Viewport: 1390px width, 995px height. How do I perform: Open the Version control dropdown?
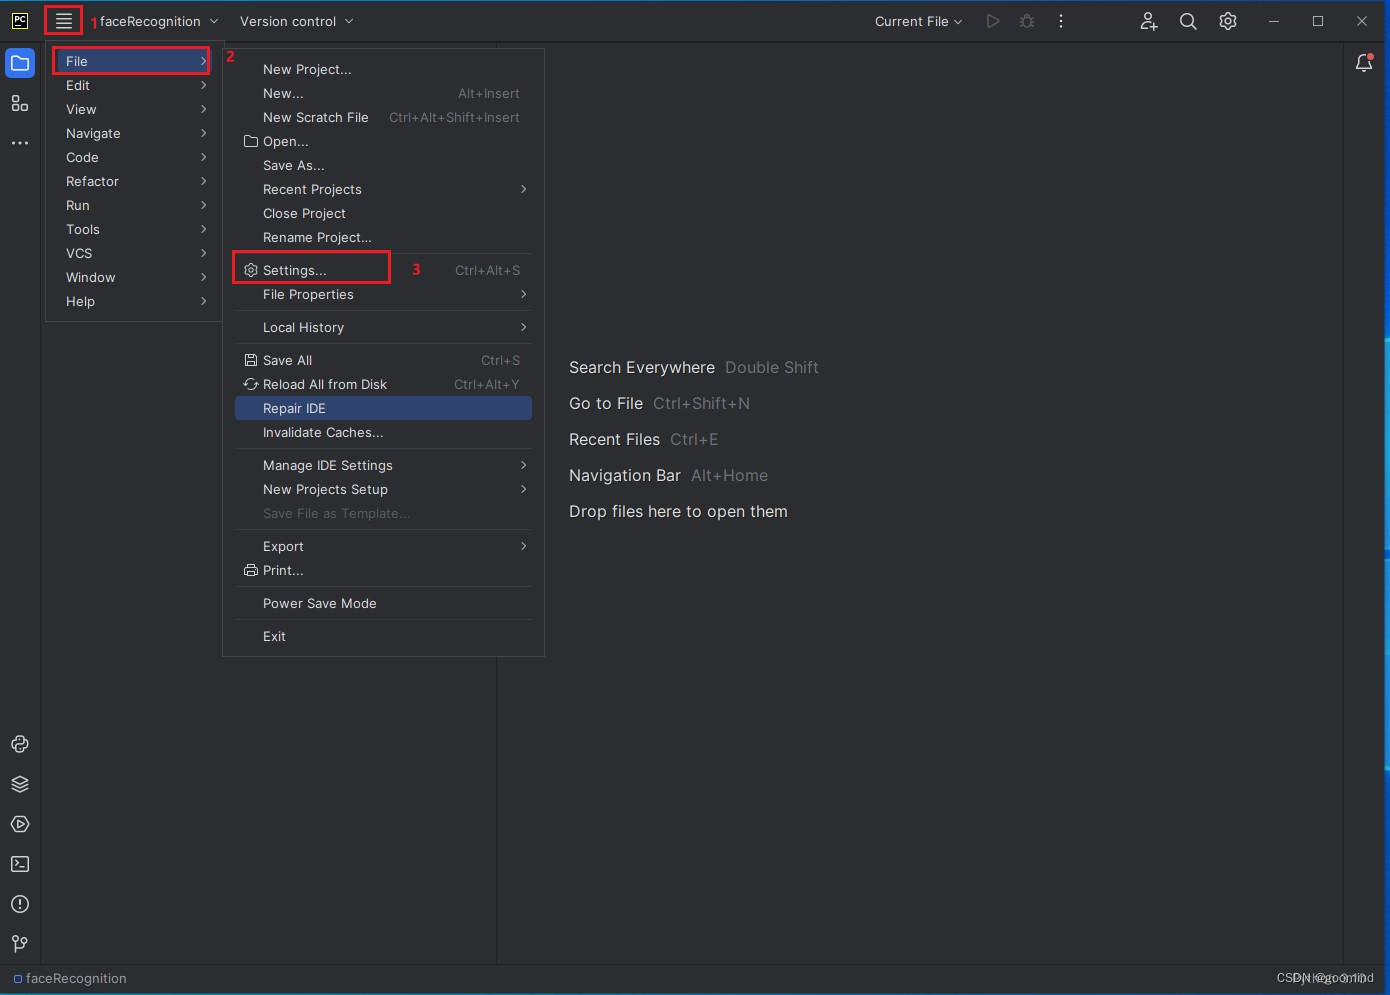coord(297,21)
